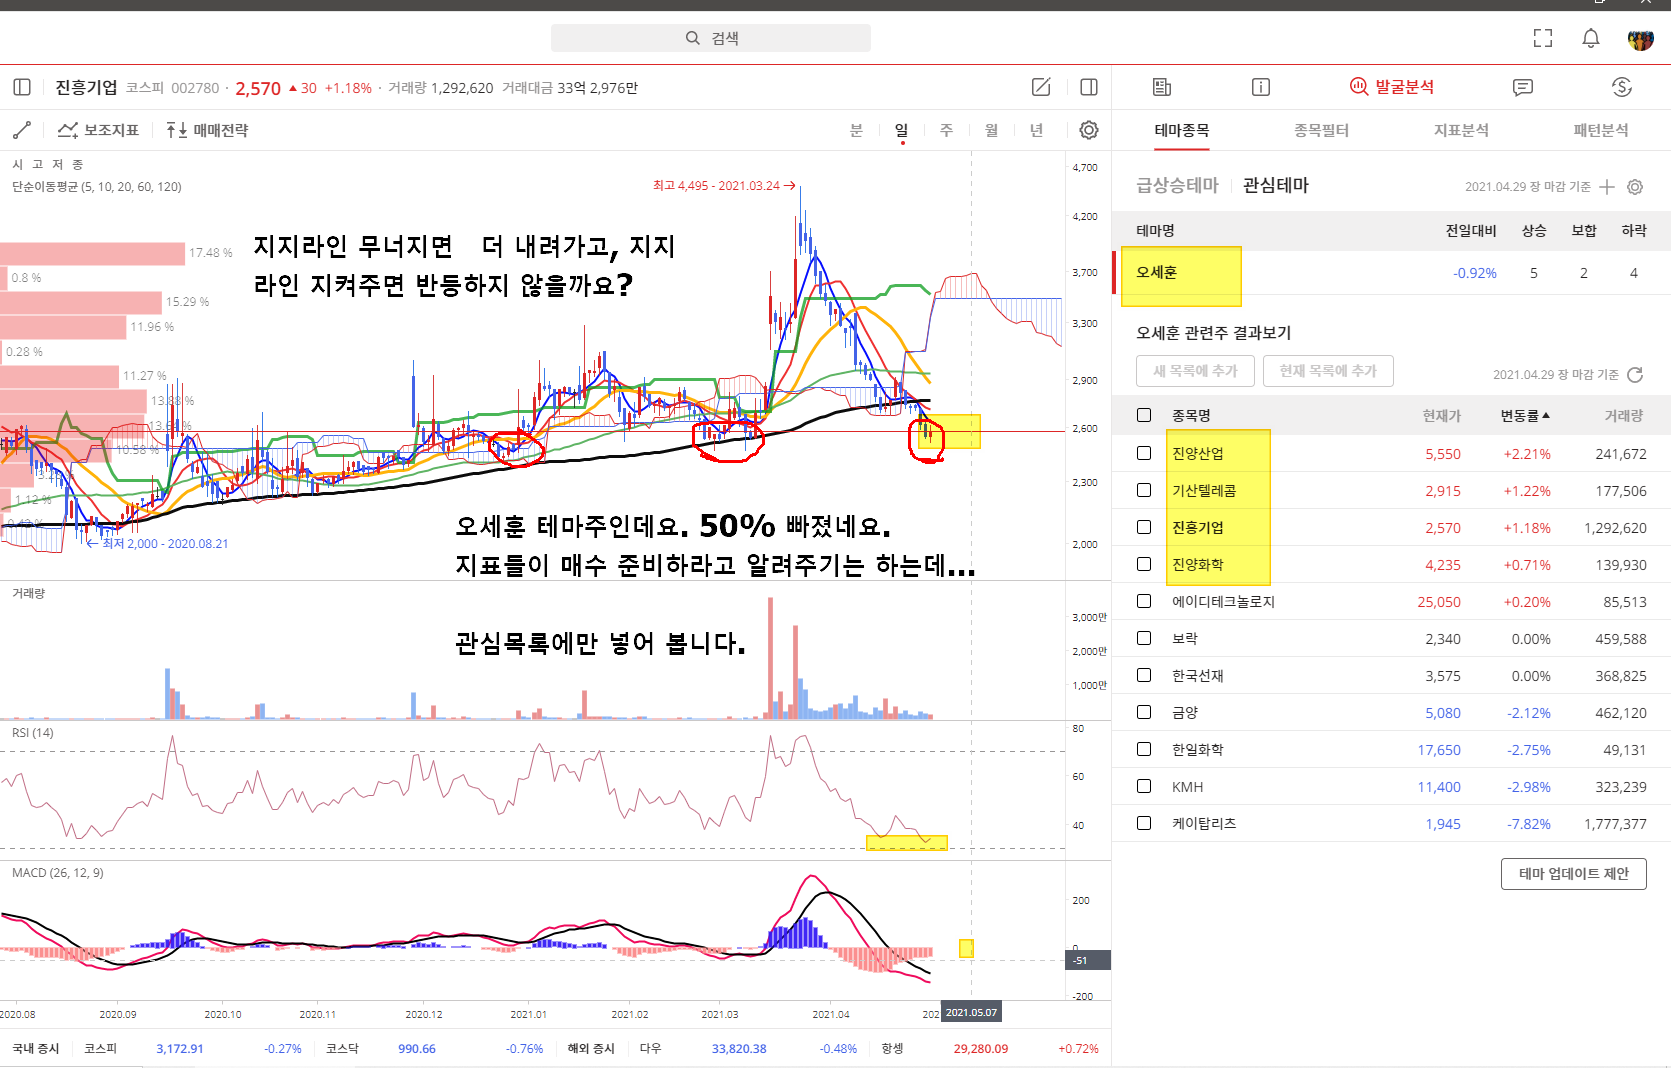Sort by 거래량 column header
The image size is (1671, 1068).
[1624, 415]
